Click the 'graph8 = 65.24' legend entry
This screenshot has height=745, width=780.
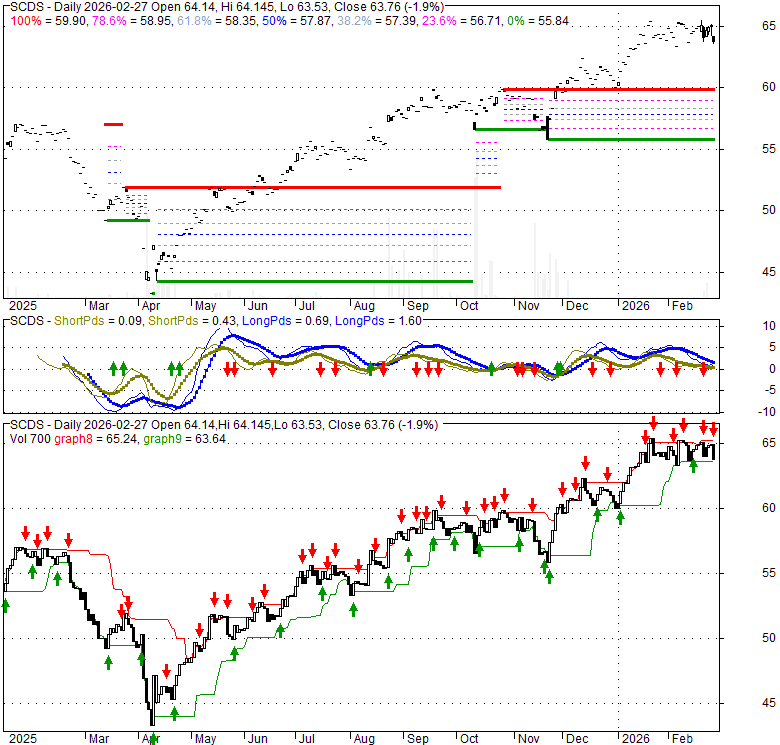point(95,439)
